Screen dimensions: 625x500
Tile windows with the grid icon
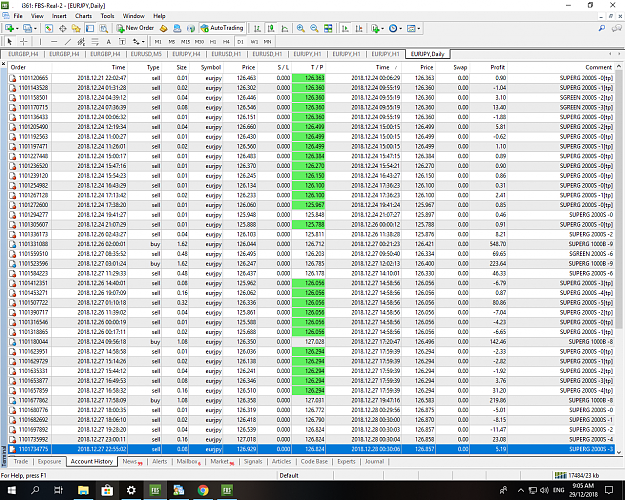coord(328,28)
